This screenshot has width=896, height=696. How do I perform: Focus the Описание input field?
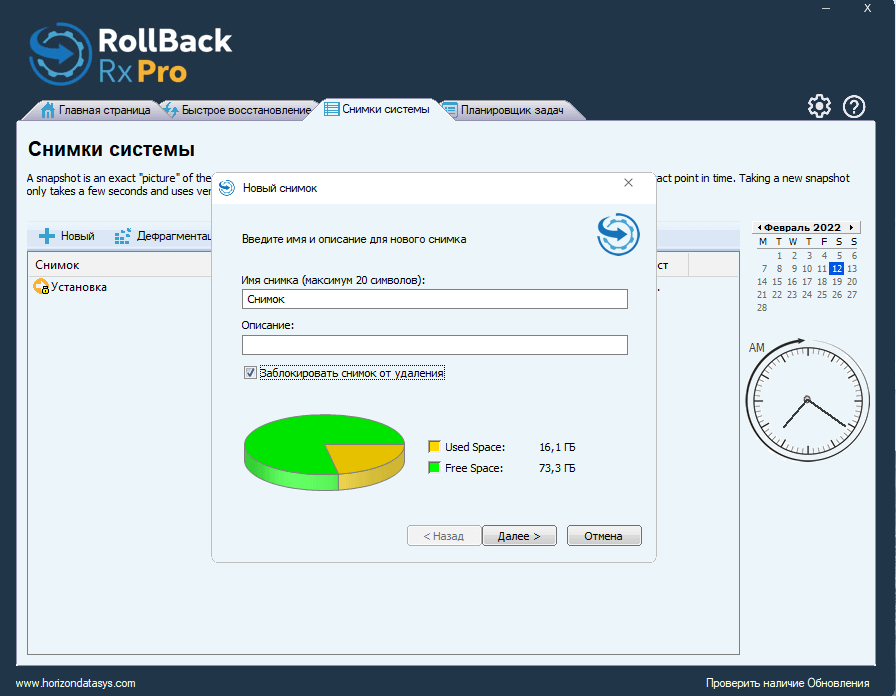(x=435, y=345)
